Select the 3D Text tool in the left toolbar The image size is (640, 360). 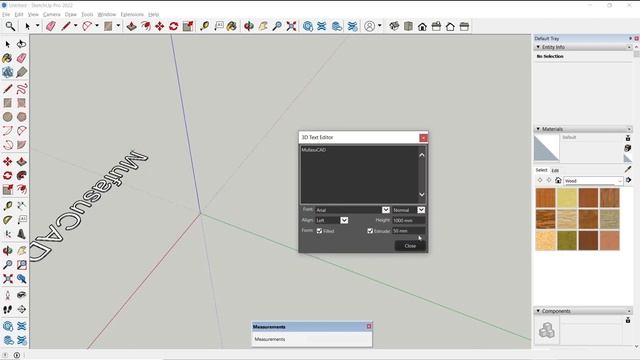click(22, 234)
